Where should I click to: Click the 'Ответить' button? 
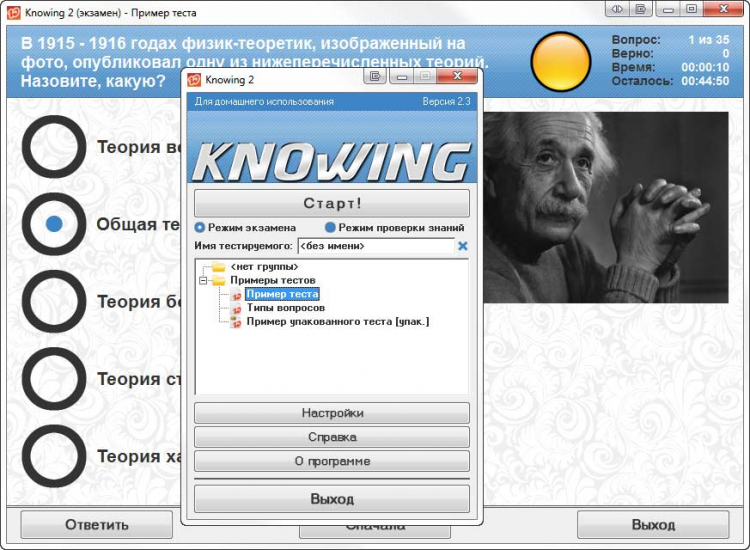point(97,525)
